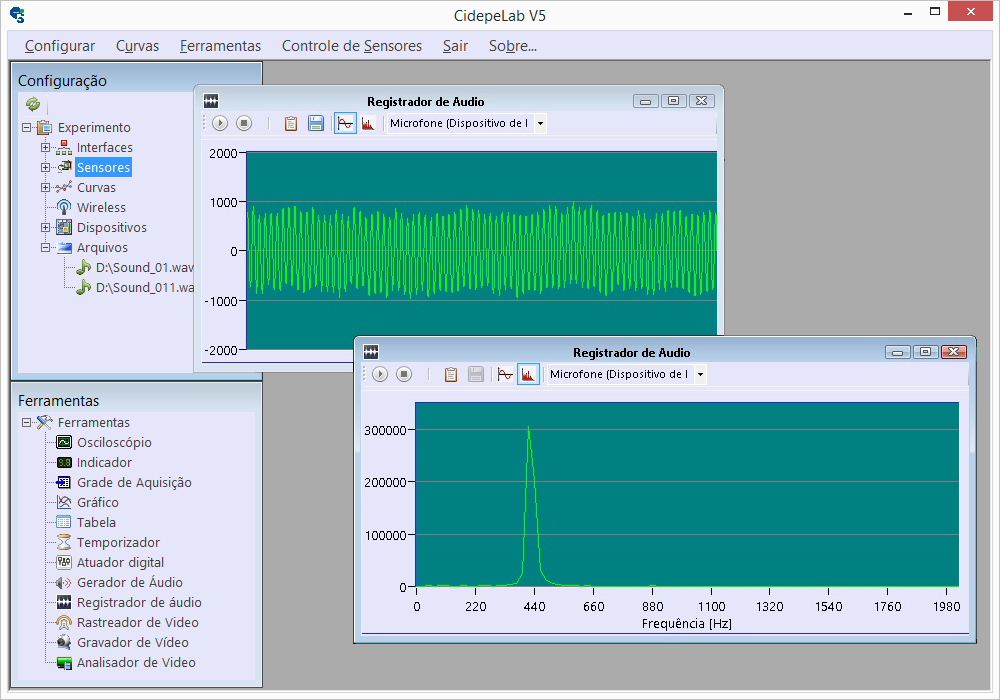The image size is (1000, 700).
Task: Click Experimento clipboard icon
Action: point(44,128)
